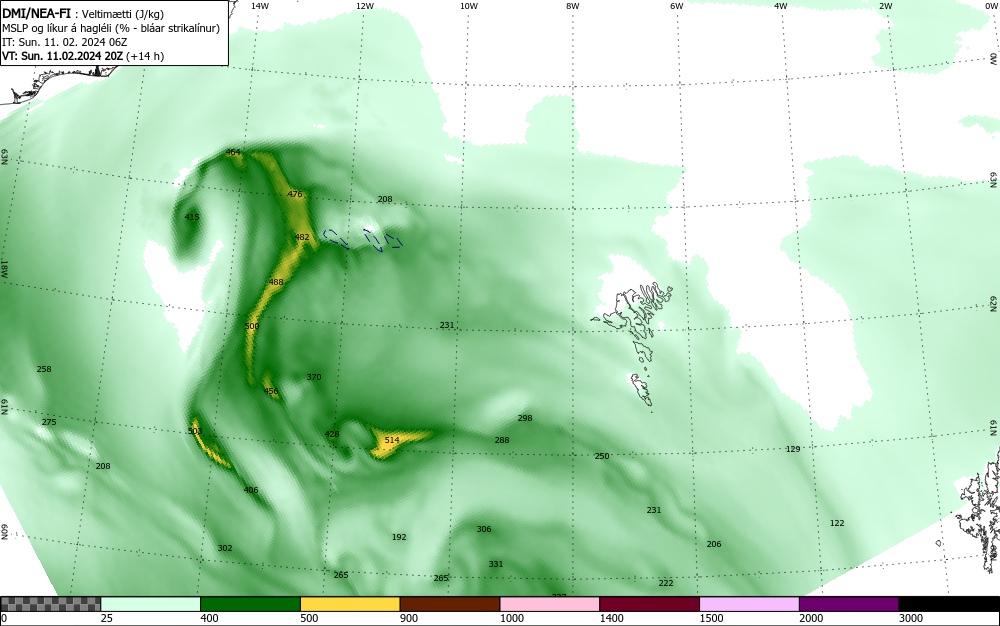Click the 14W longitude label
Viewport: 1000px width, 626px height.
260,6
